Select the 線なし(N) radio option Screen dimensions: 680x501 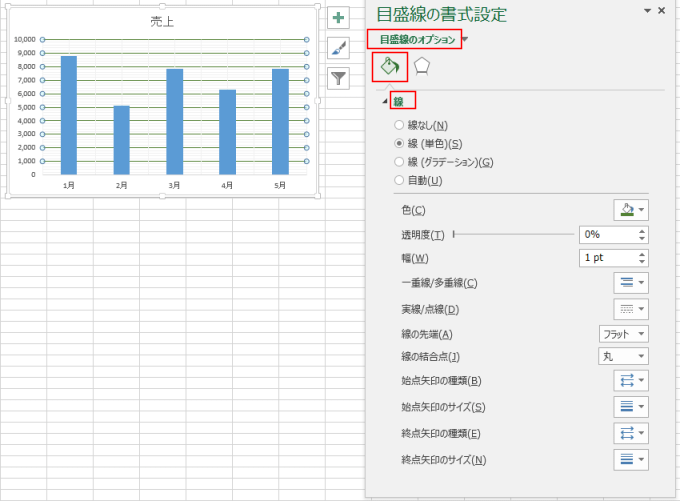coord(399,125)
